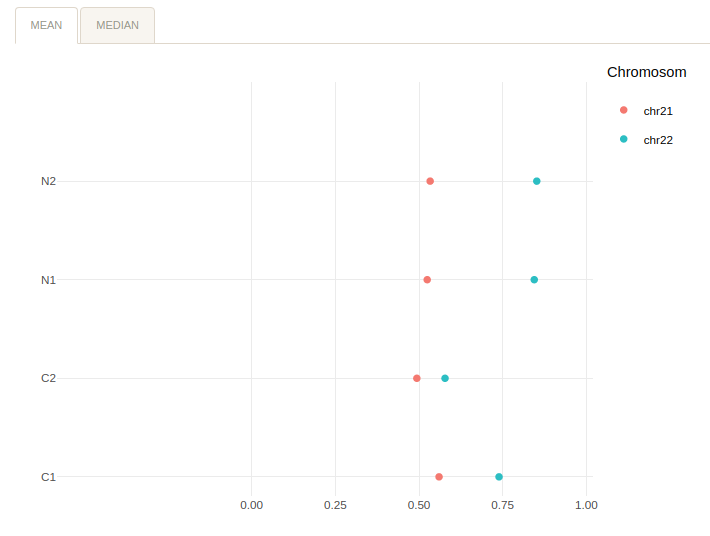Select the chr22 point on row C2
Viewport: 710px width, 536px height.
445,378
